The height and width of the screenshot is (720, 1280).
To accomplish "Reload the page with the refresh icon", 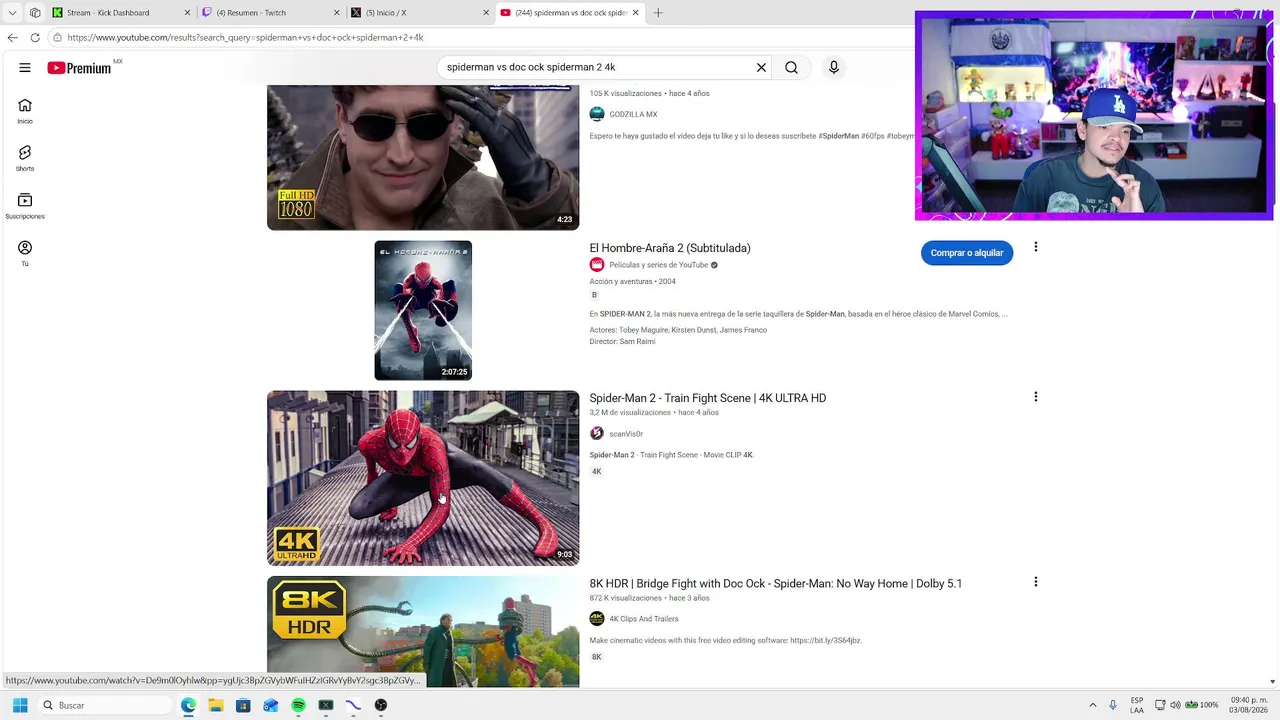I will (35, 37).
